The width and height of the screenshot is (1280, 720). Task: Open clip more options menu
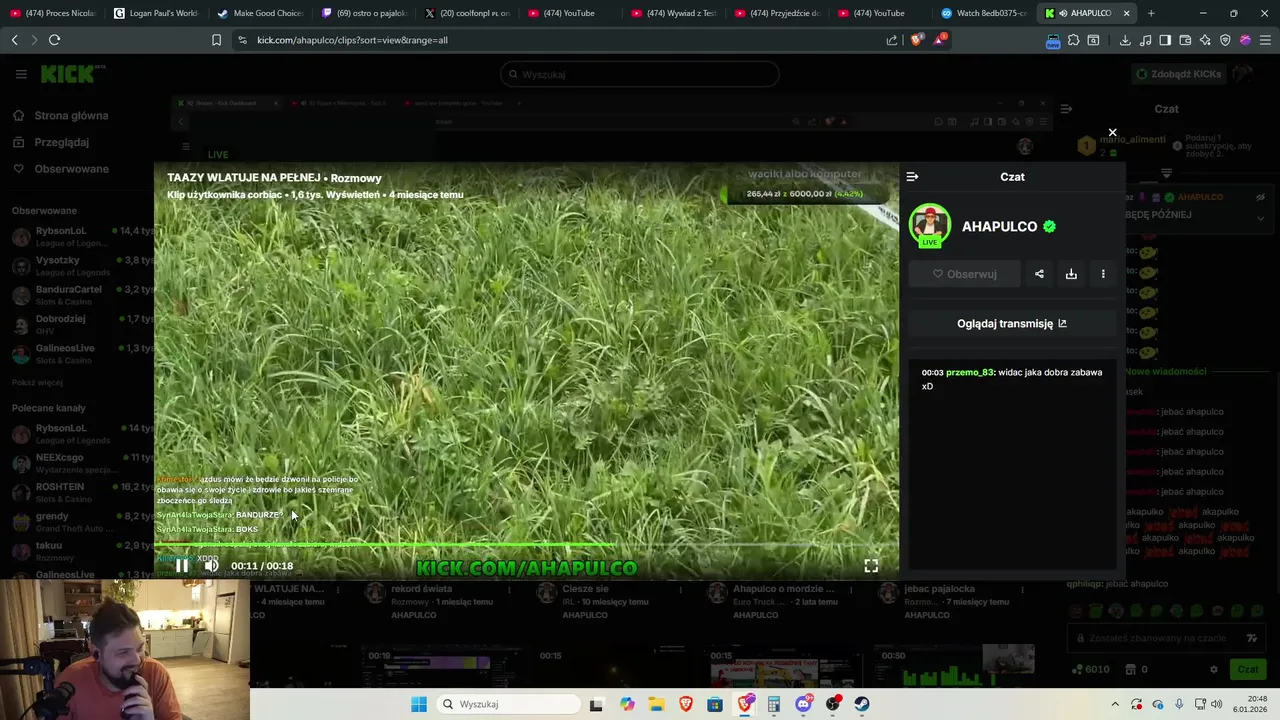coord(1103,274)
